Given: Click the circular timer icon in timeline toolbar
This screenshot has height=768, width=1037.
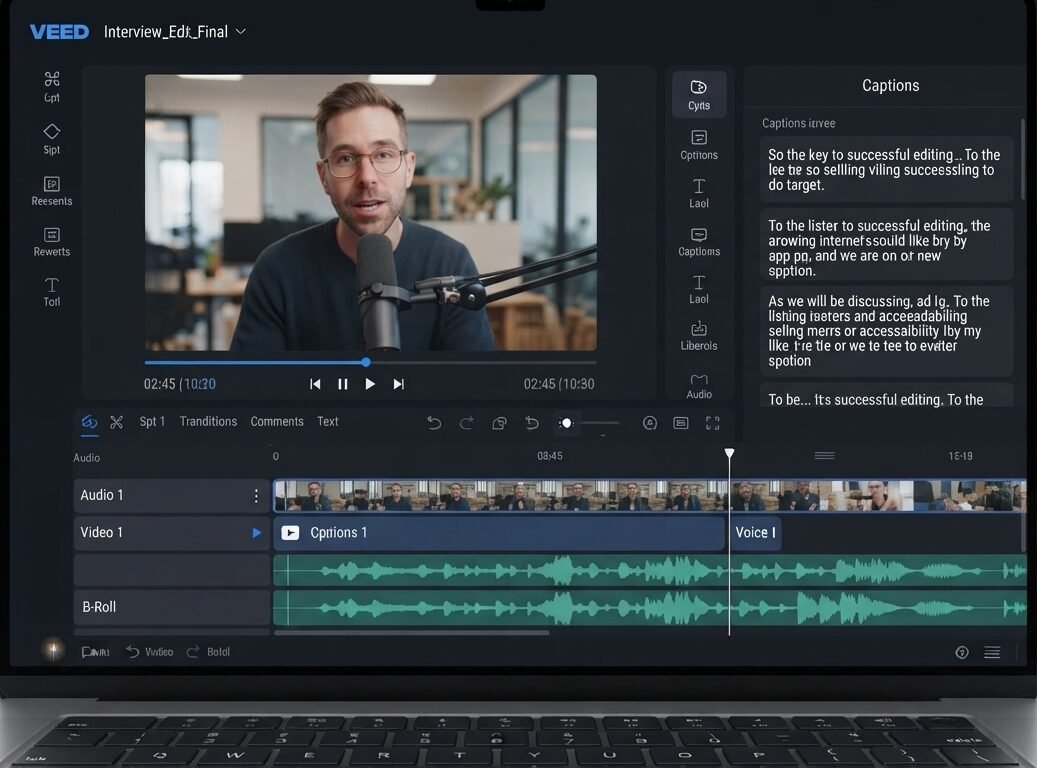Looking at the screenshot, I should pyautogui.click(x=650, y=423).
